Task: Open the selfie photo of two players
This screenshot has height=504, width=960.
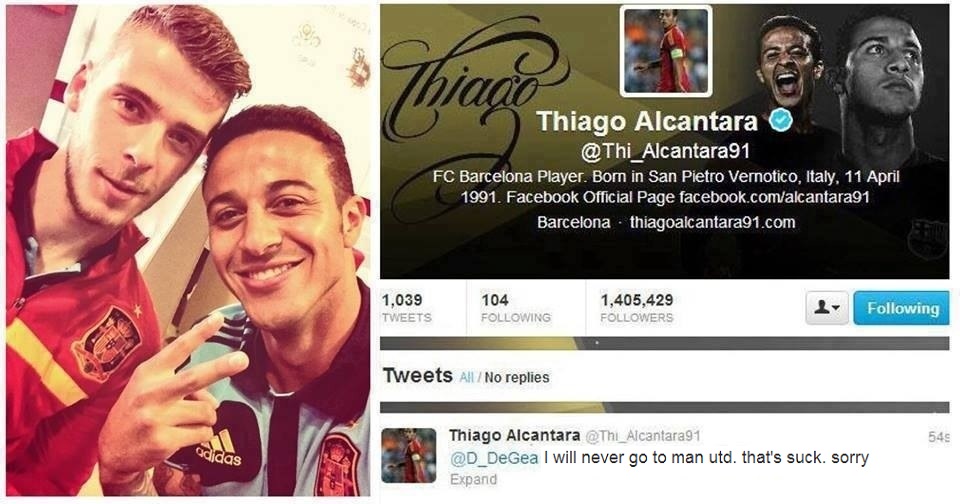Action: click(188, 250)
